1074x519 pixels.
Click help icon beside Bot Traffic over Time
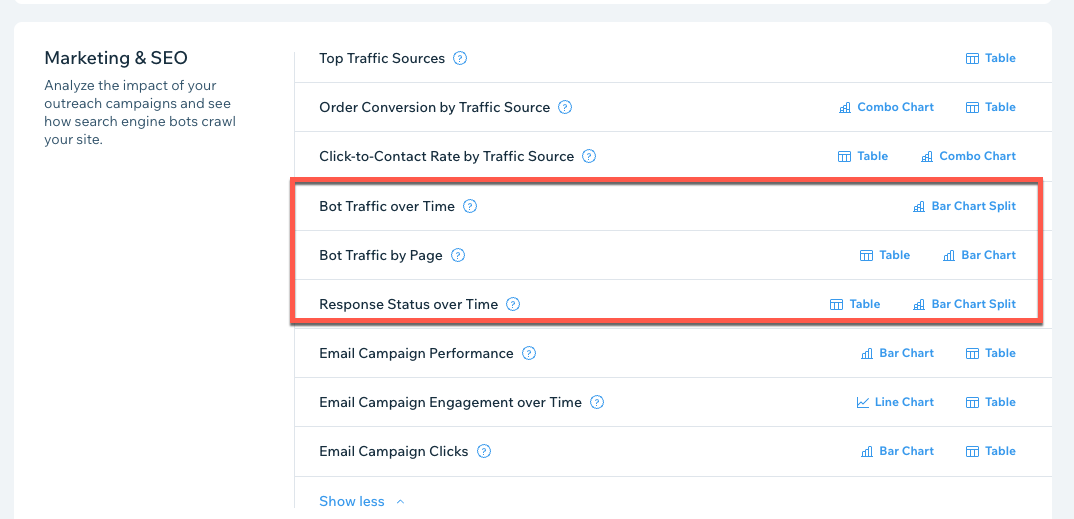470,207
